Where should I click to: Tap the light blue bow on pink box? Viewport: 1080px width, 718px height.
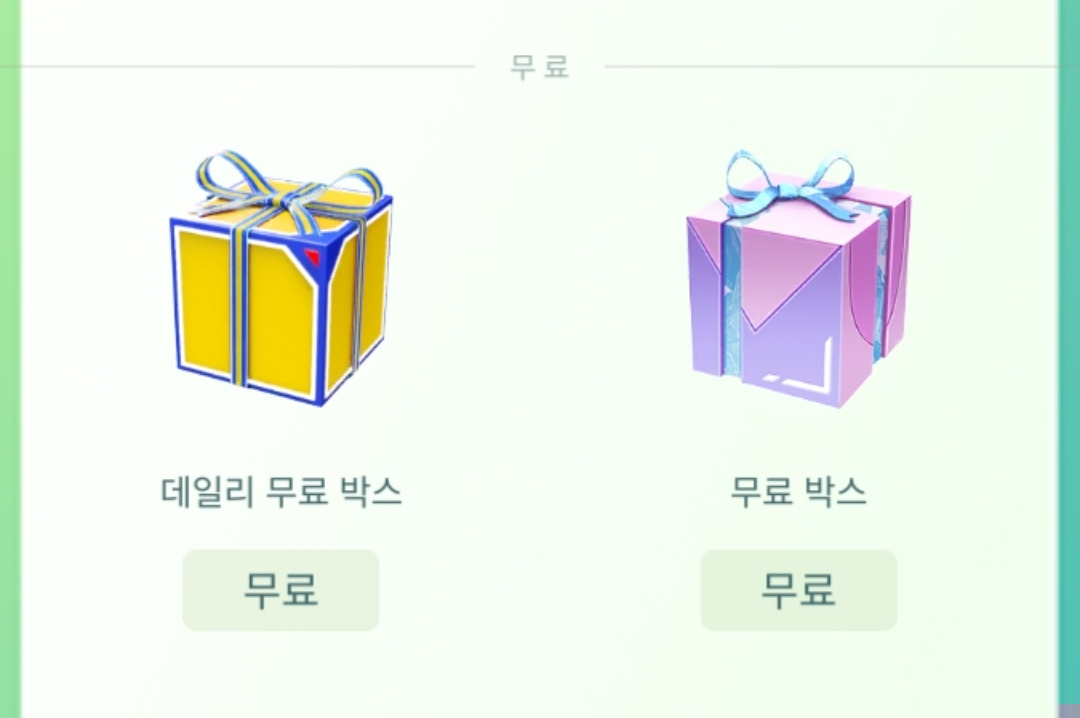[x=791, y=183]
